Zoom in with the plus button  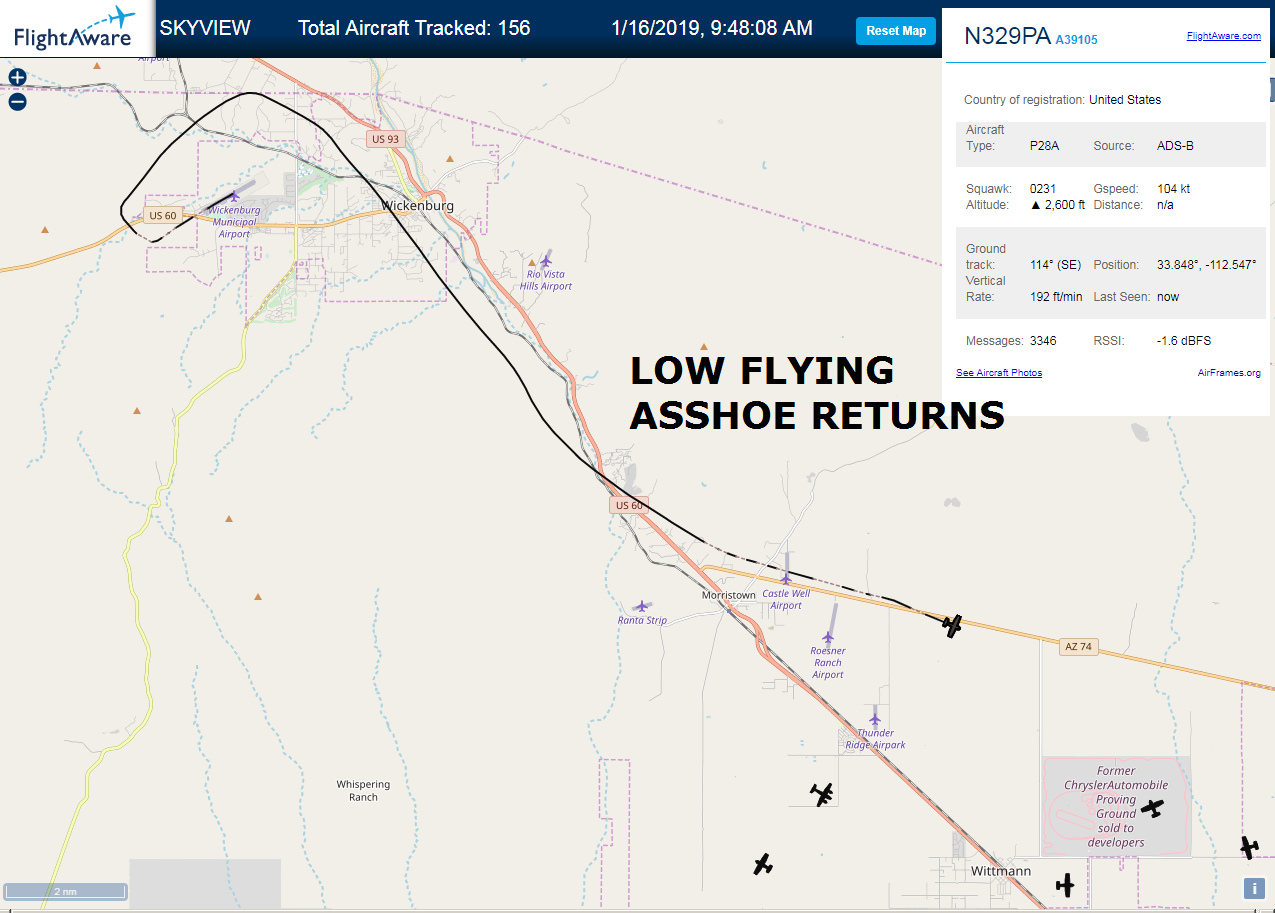pos(17,77)
